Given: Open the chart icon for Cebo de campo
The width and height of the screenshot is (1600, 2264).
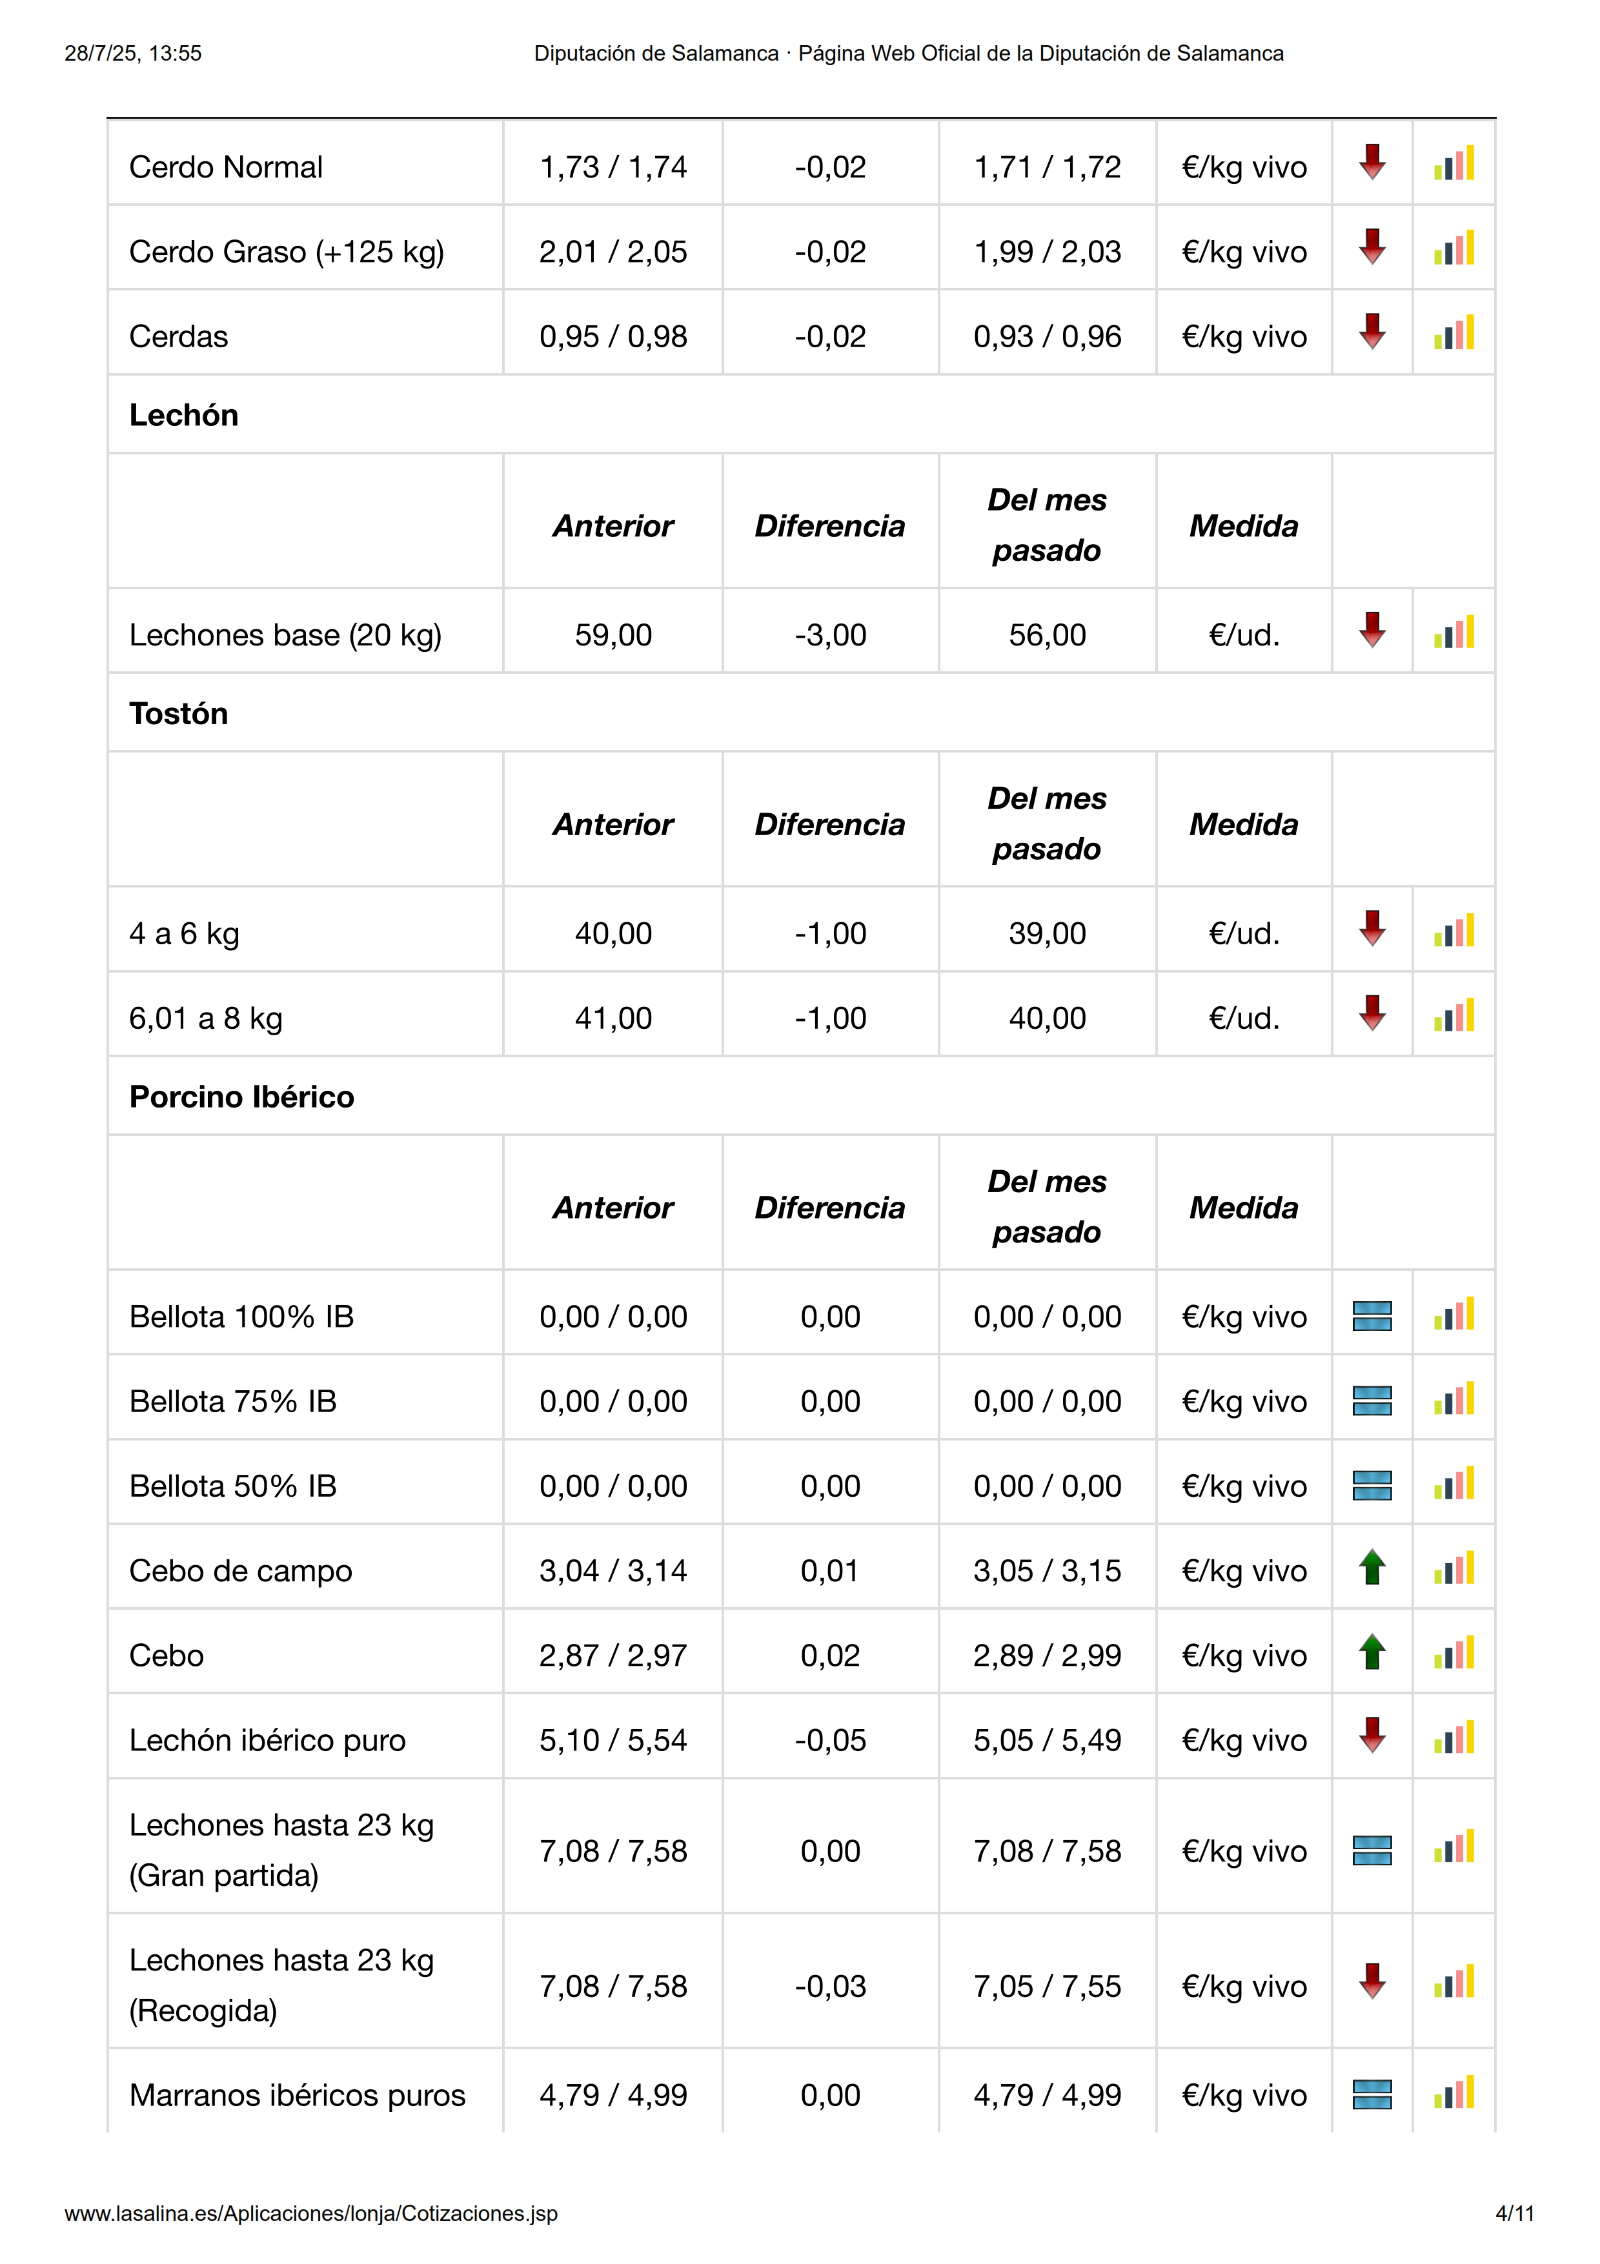Looking at the screenshot, I should (x=1453, y=1569).
